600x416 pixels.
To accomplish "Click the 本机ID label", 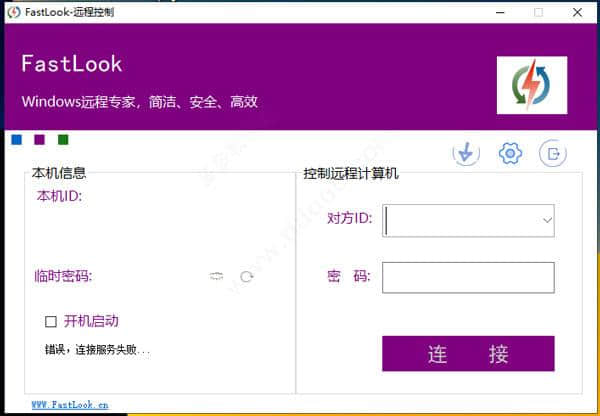I will tap(58, 196).
